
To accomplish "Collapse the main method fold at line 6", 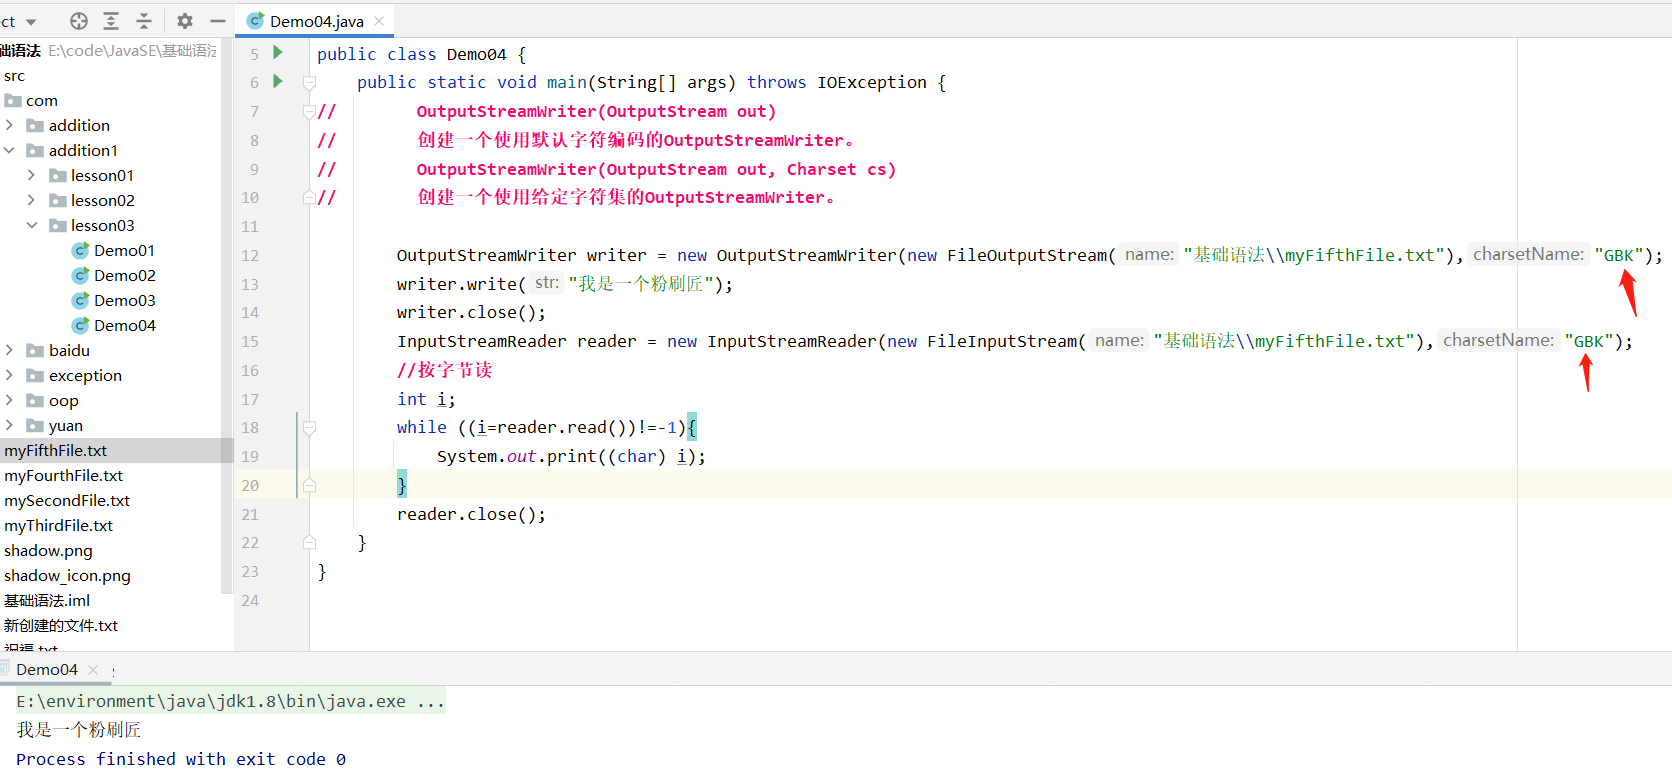I will (309, 82).
